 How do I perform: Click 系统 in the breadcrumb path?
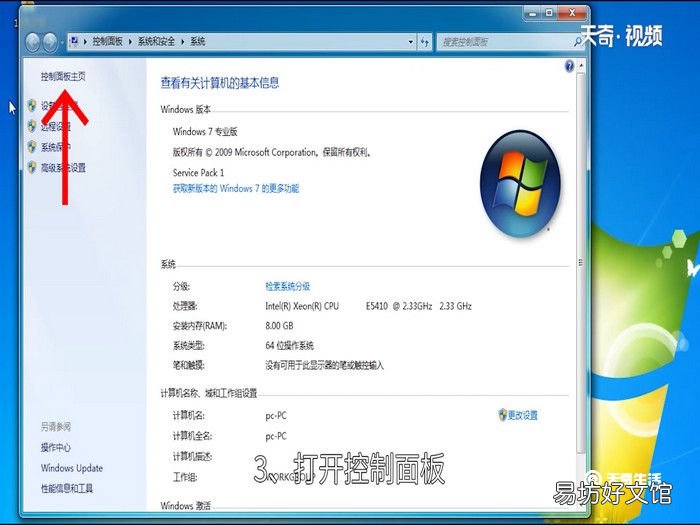[198, 42]
